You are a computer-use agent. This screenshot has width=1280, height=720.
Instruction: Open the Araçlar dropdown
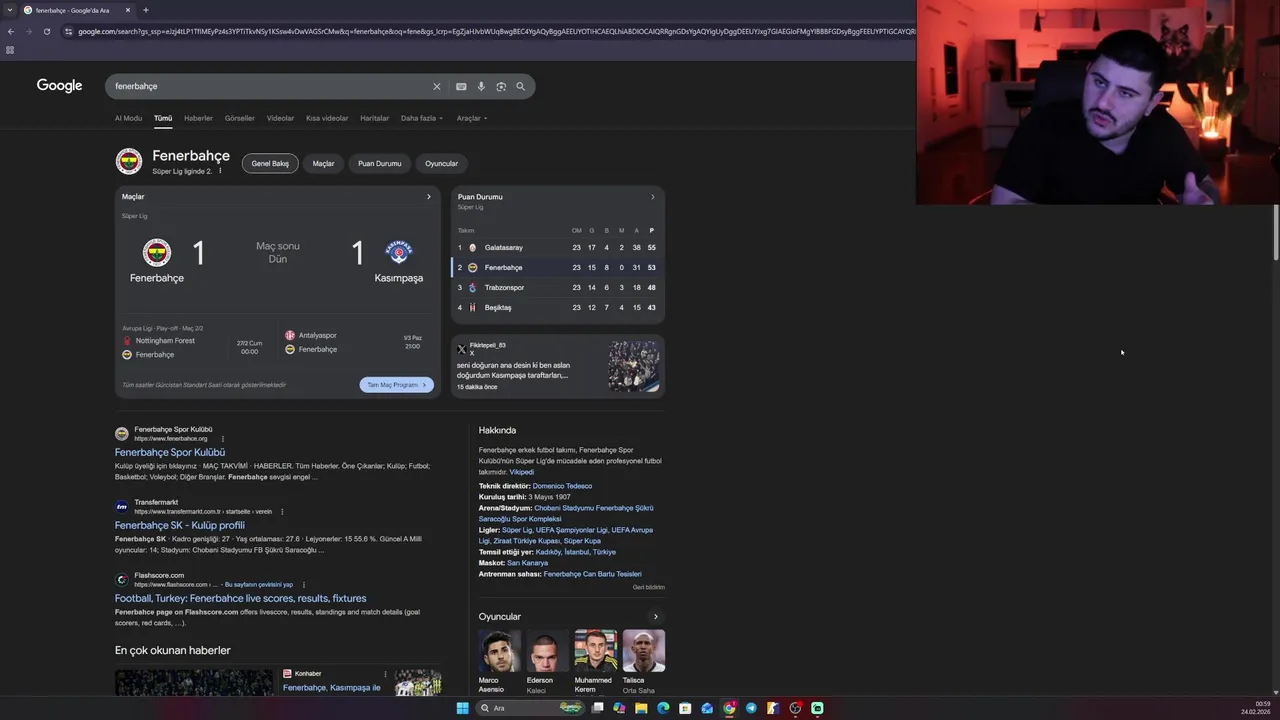472,118
